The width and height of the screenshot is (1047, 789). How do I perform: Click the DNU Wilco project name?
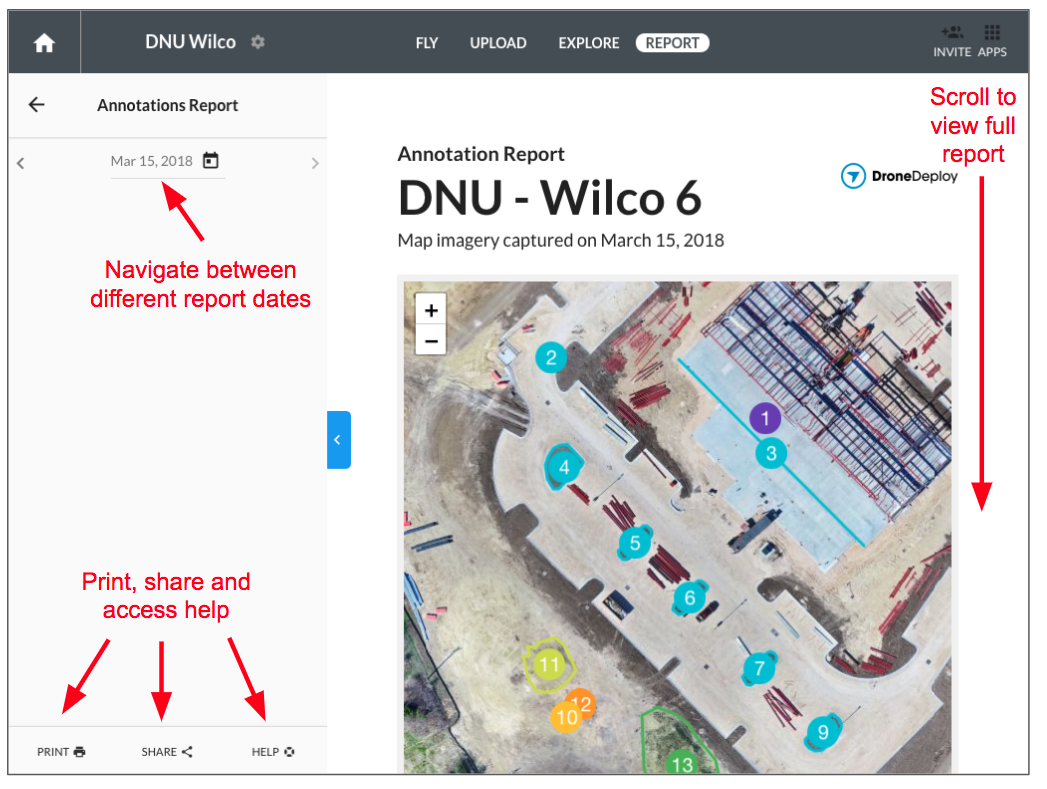click(x=190, y=42)
